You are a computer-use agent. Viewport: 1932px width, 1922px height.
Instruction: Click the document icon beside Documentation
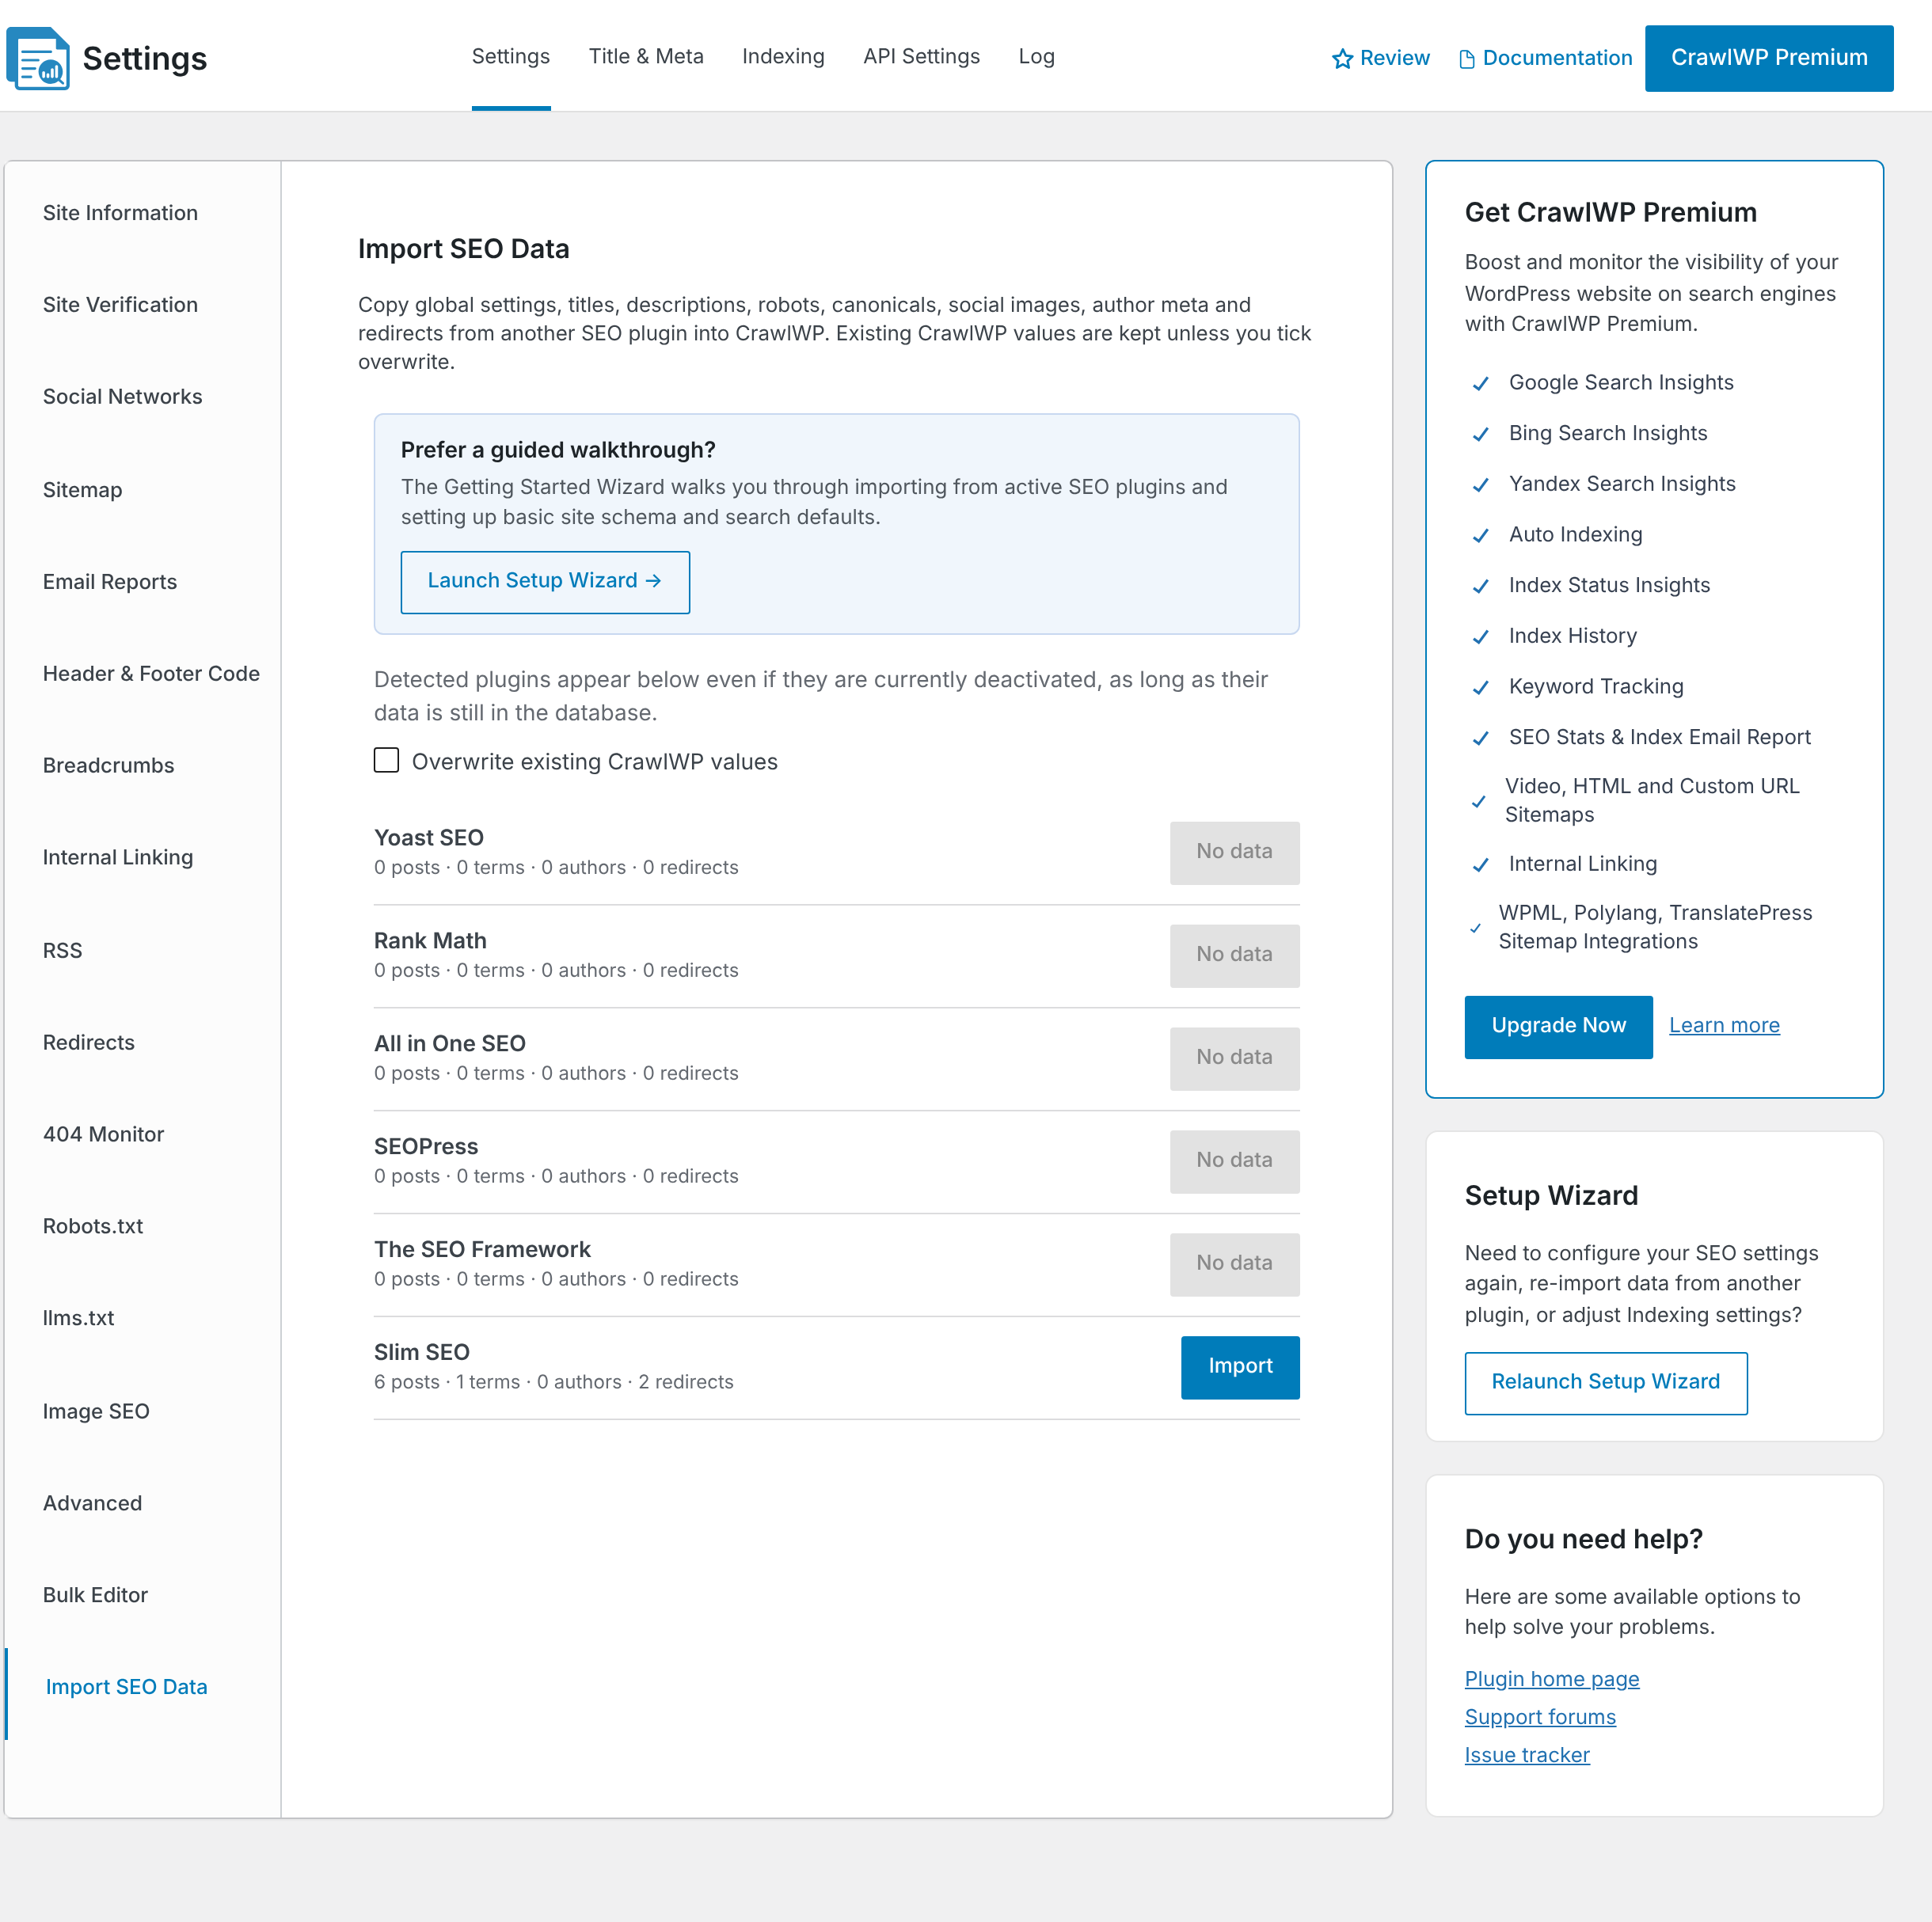1466,59
